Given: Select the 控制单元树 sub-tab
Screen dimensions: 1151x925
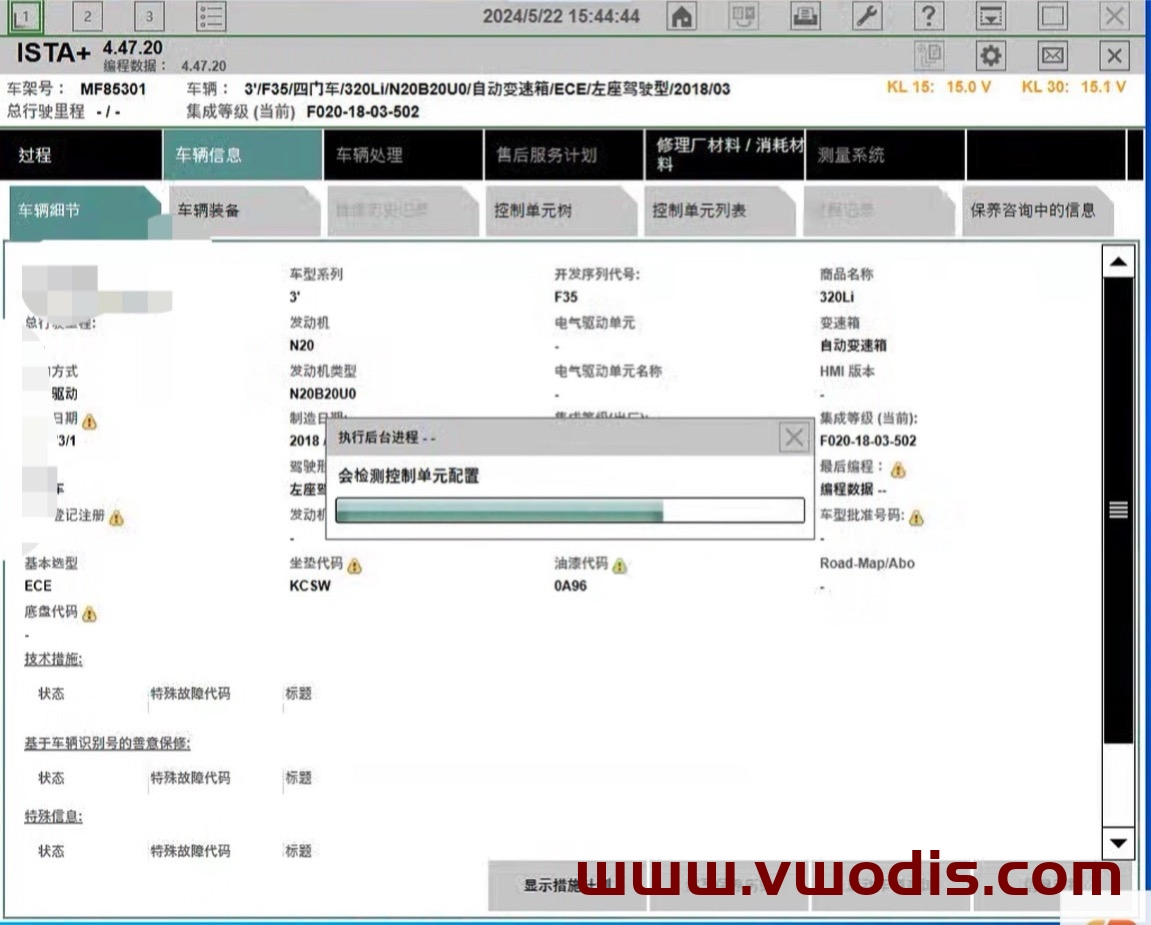Looking at the screenshot, I should pyautogui.click(x=561, y=211).
